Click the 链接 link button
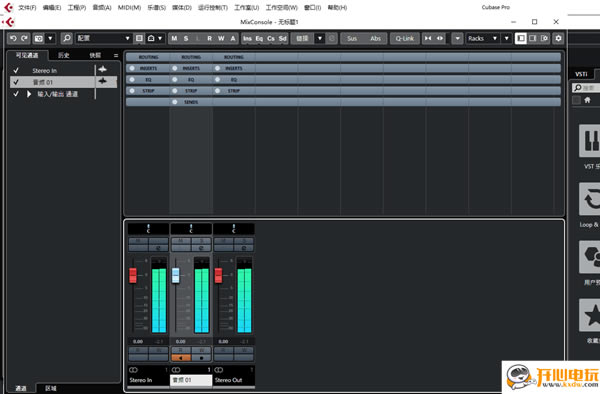The height and width of the screenshot is (394, 600). (302, 38)
